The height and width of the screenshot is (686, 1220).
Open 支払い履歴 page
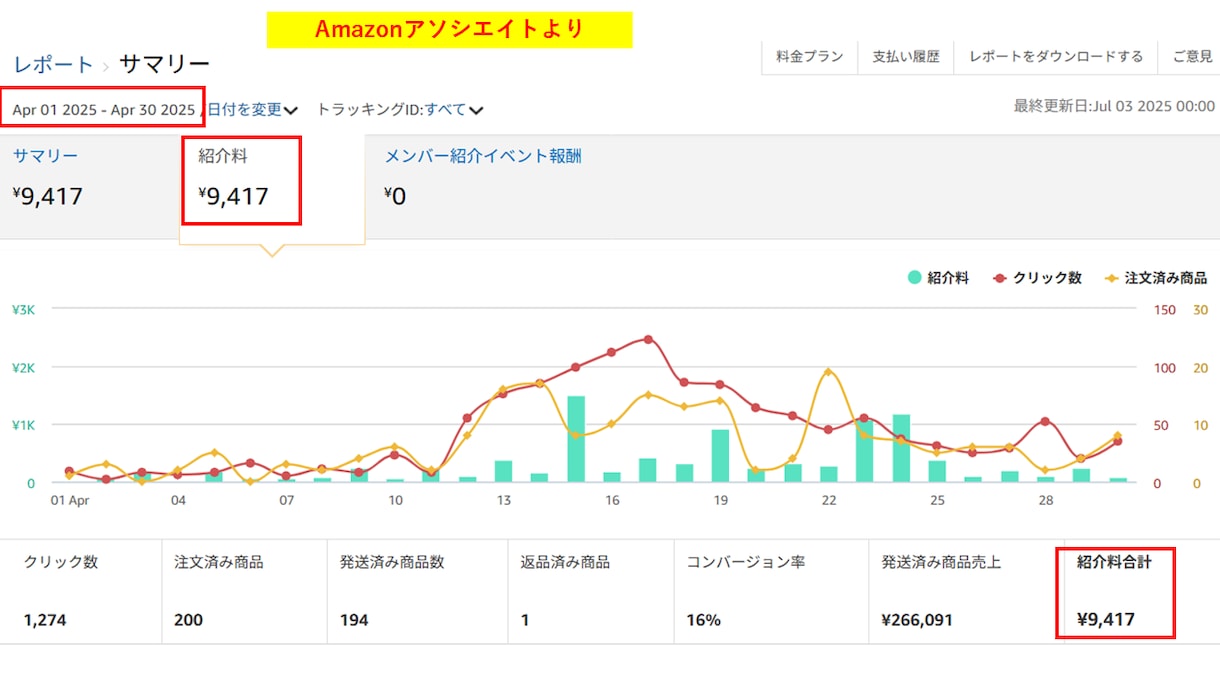[906, 57]
